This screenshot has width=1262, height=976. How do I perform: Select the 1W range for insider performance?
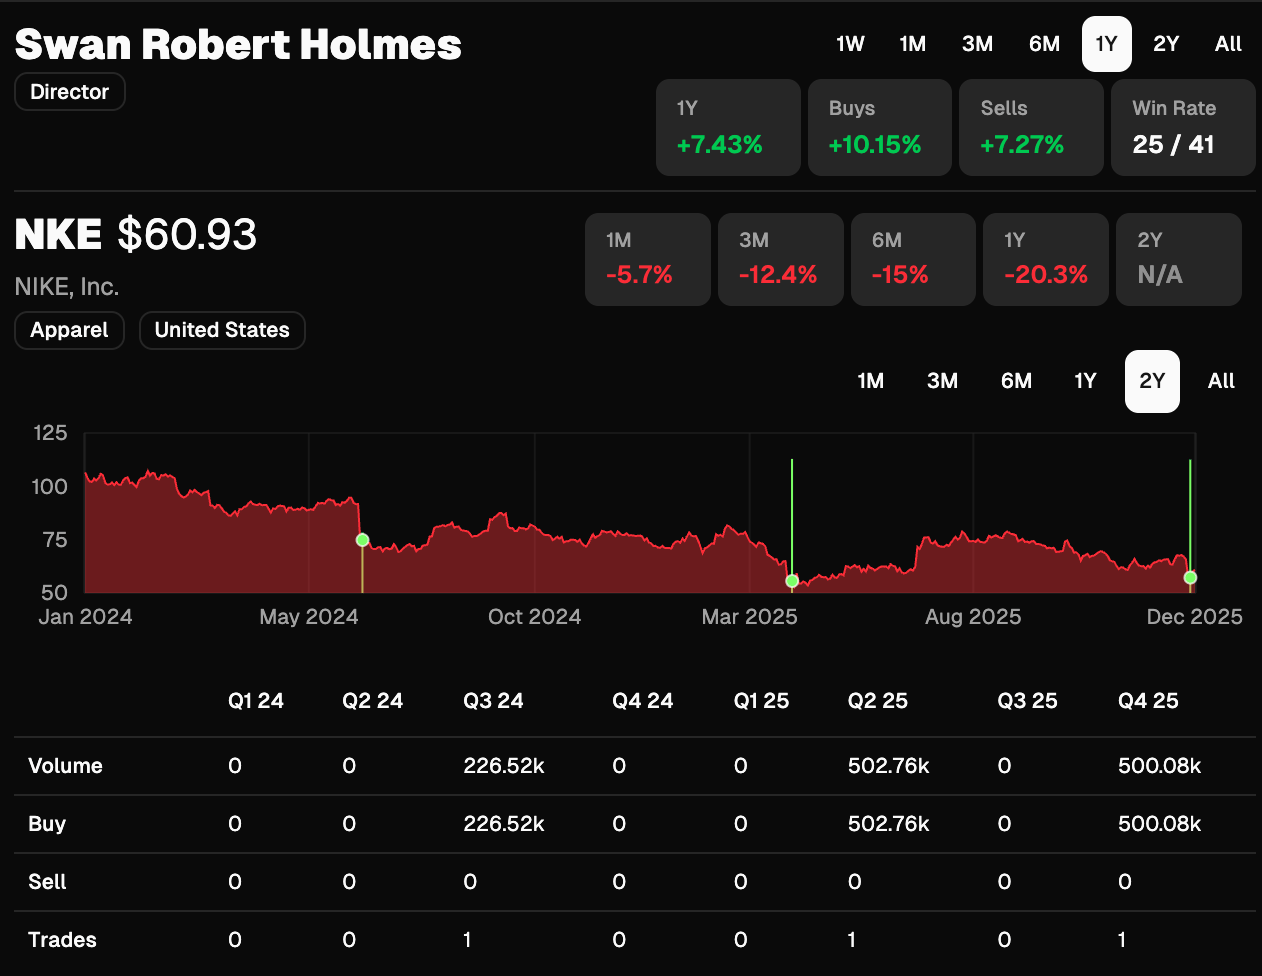[850, 44]
